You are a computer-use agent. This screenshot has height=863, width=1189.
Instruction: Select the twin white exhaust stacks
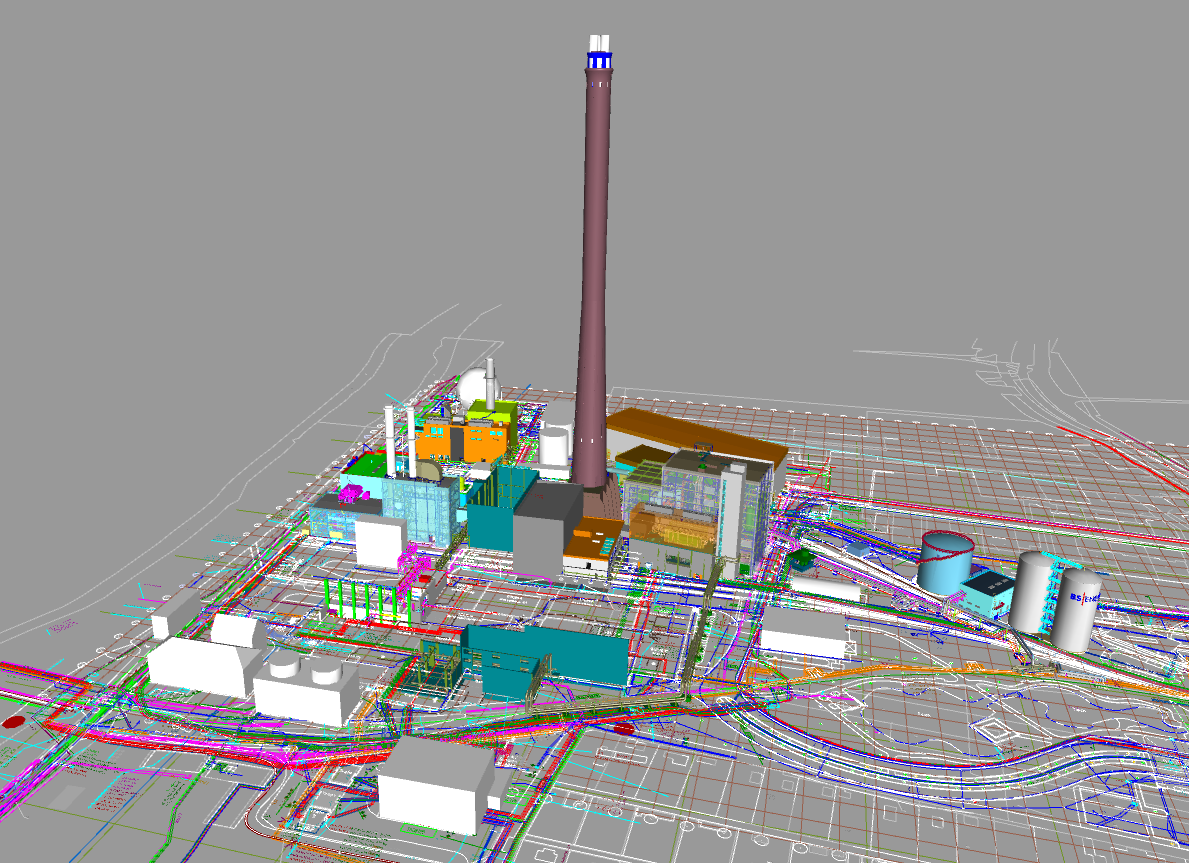pyautogui.click(x=400, y=440)
